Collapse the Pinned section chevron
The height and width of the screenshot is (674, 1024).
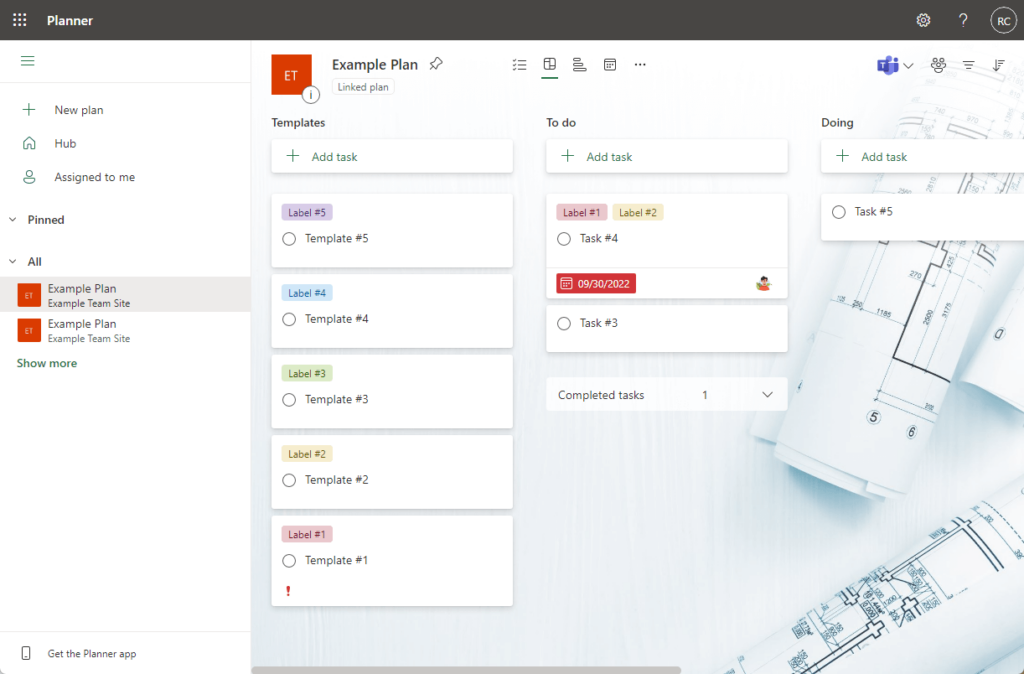pyautogui.click(x=12, y=219)
